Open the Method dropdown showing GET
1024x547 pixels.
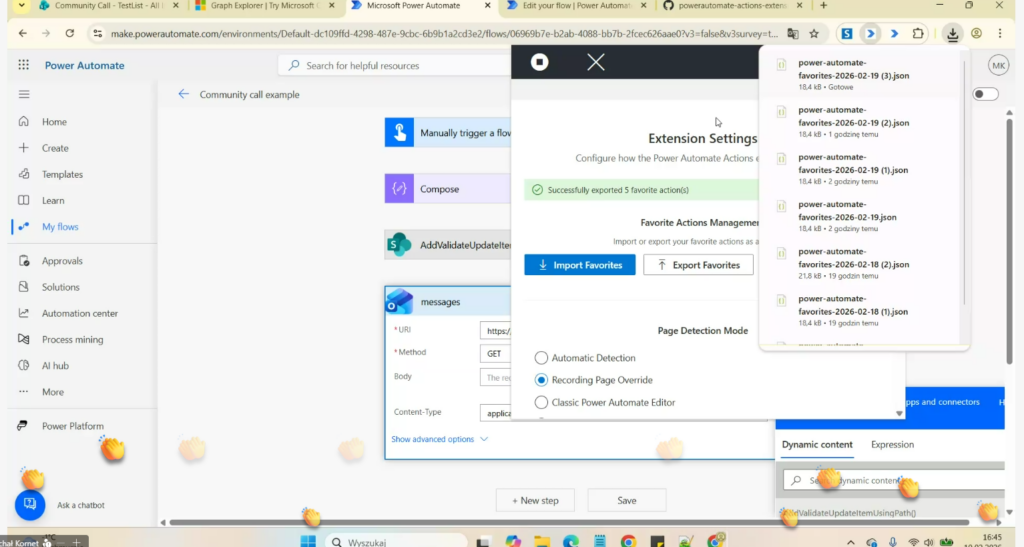tap(496, 354)
